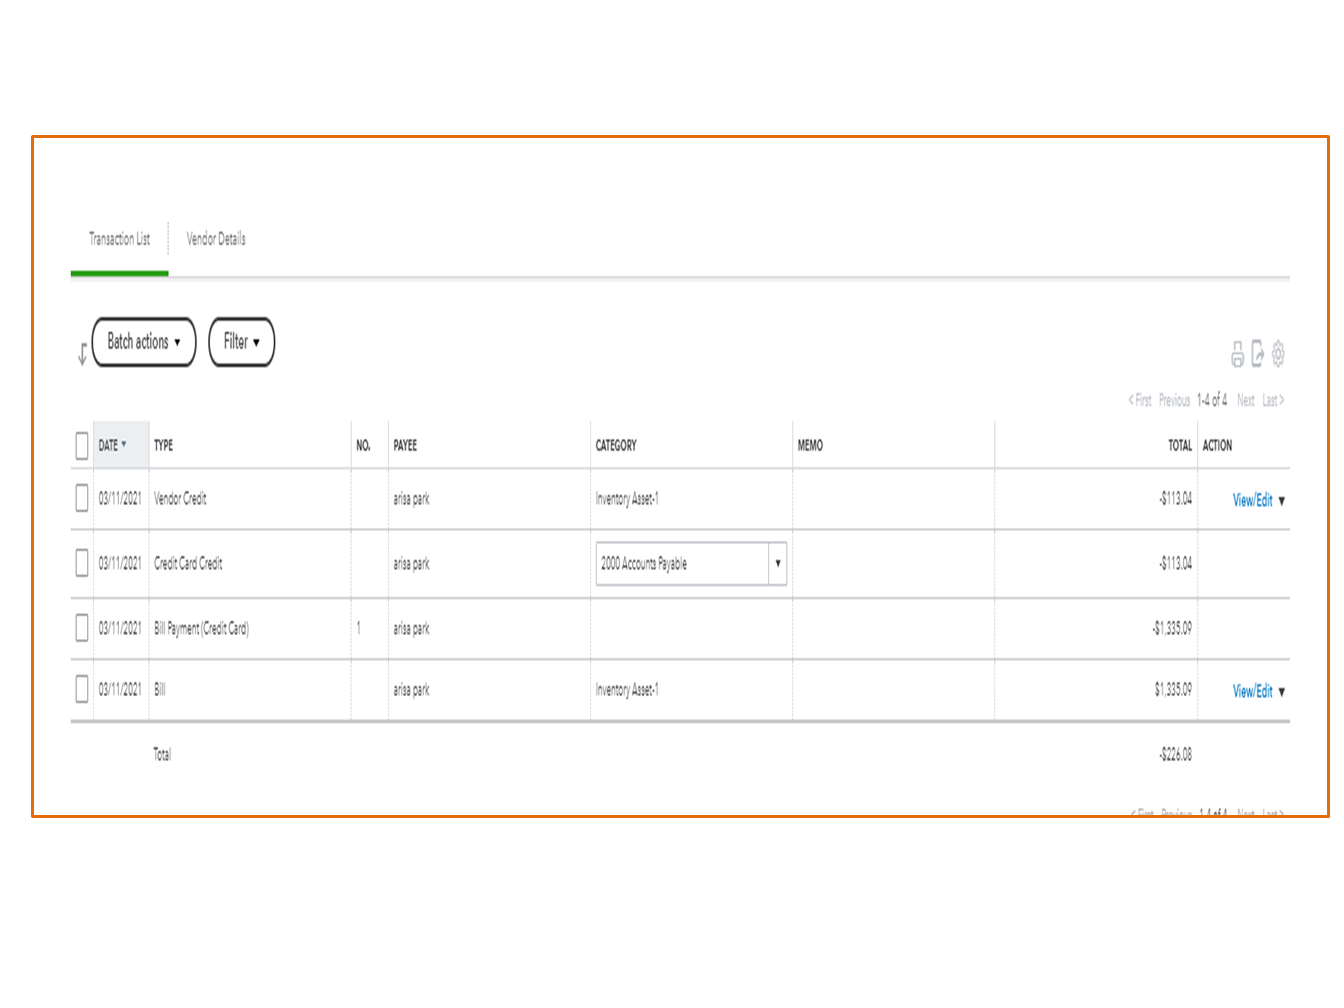The width and height of the screenshot is (1344, 1008).
Task: Open the Batch actions dropdown
Action: (143, 342)
